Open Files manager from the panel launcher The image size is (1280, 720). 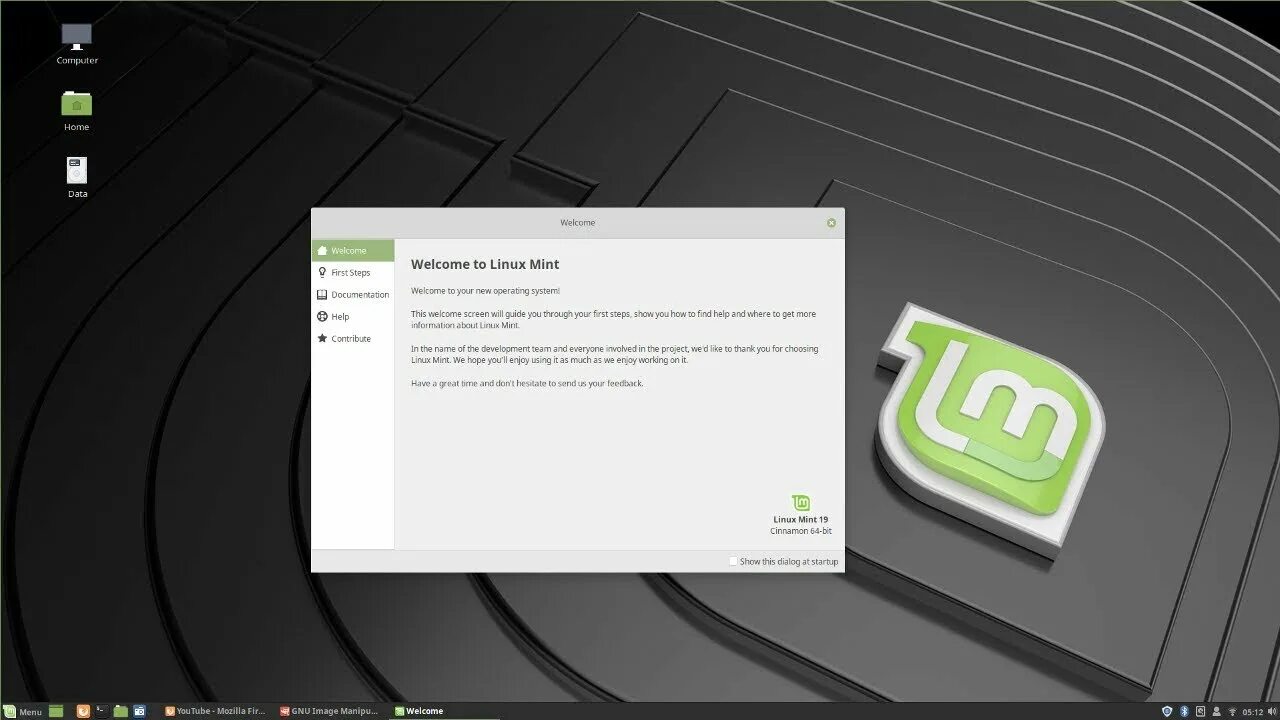tap(120, 711)
